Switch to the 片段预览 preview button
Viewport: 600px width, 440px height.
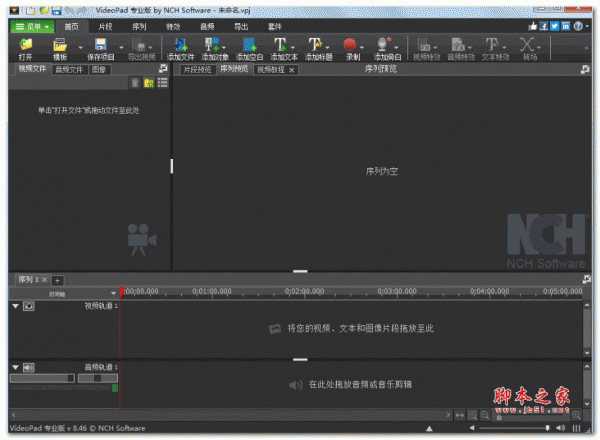tap(198, 70)
